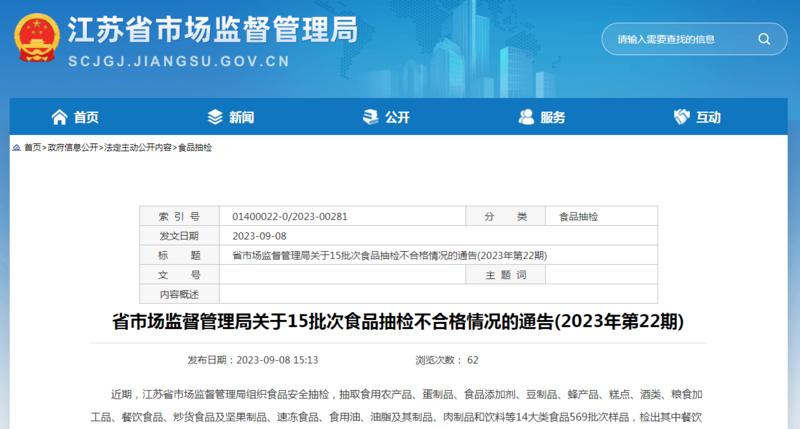Viewport: 800px width, 429px height.
Task: Go to 食品抽检 breadcrumb link
Action: coord(194,147)
